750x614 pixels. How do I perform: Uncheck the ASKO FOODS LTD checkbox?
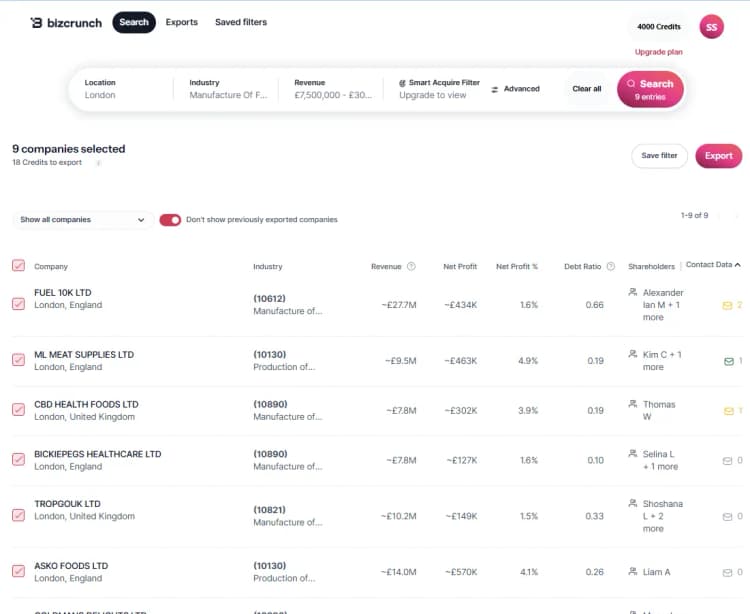click(x=19, y=571)
